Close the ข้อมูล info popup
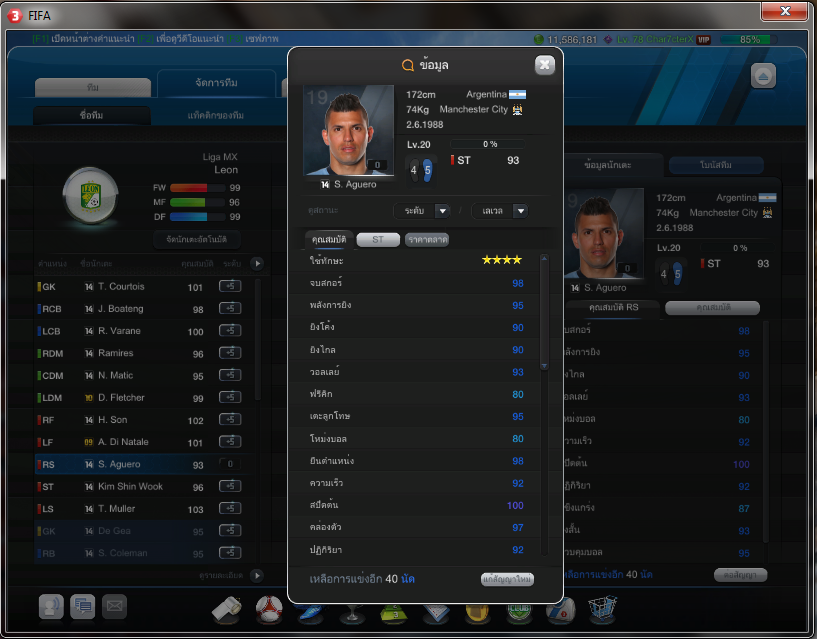The image size is (817, 639). coord(544,65)
